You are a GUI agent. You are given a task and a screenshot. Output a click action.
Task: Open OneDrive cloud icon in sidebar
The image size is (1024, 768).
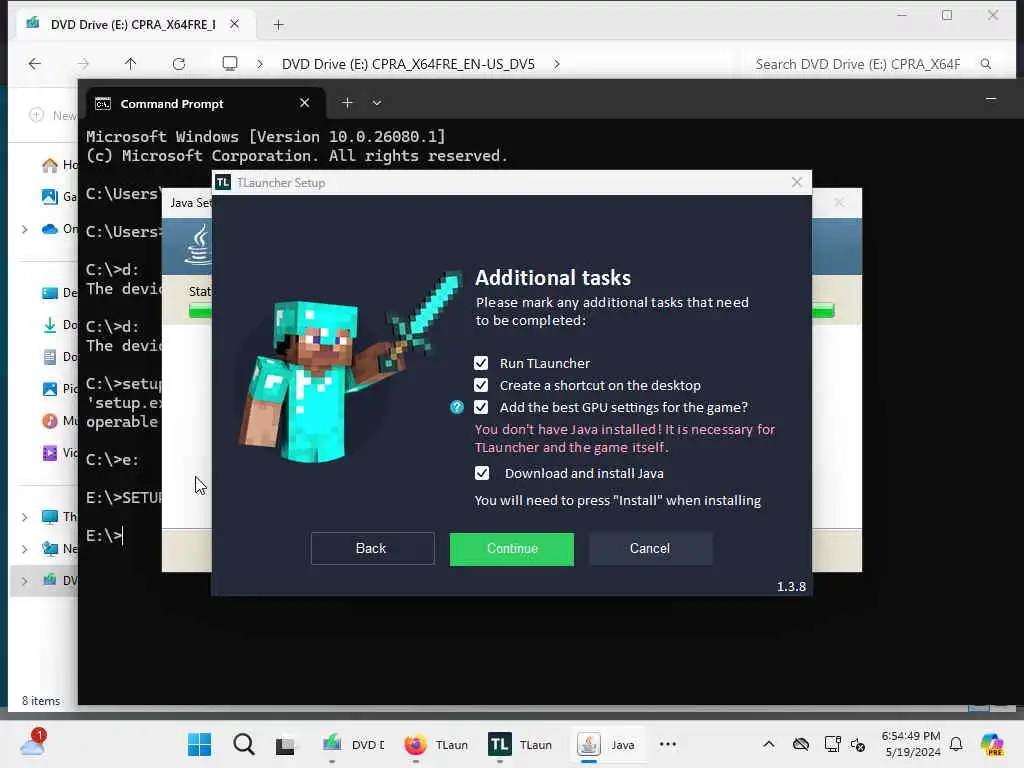[50, 229]
